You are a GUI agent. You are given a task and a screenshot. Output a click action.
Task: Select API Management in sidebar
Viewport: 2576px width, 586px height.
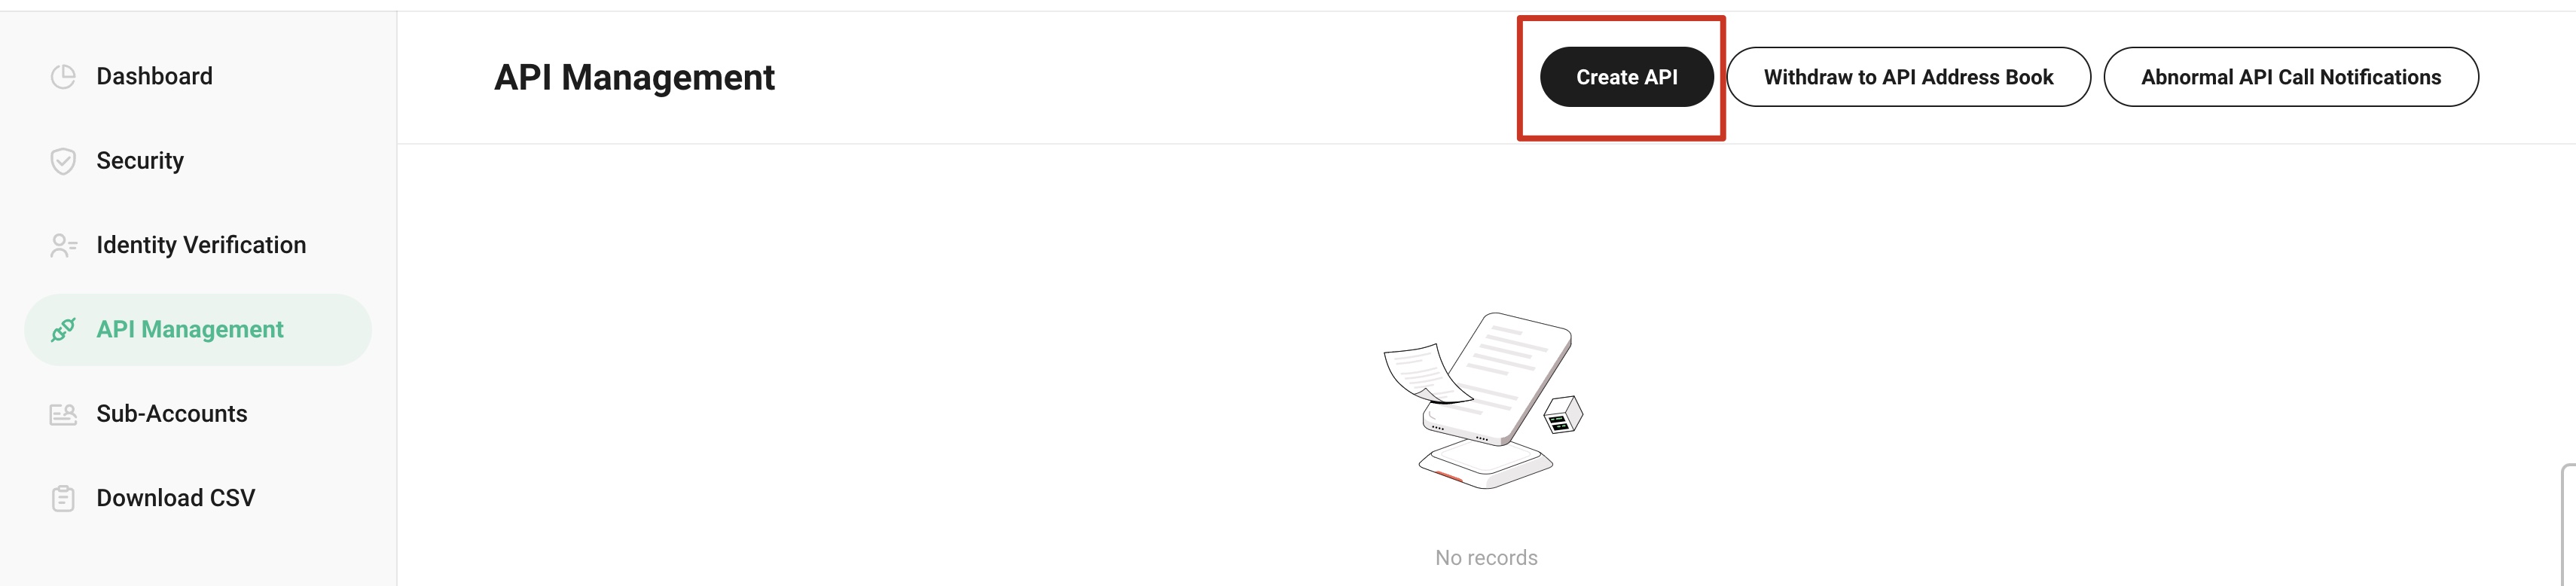(198, 329)
